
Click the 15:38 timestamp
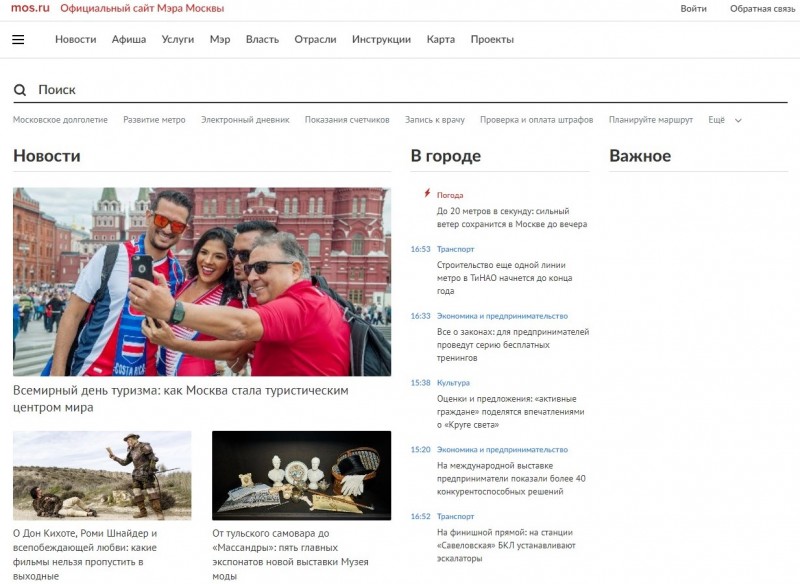[420, 383]
